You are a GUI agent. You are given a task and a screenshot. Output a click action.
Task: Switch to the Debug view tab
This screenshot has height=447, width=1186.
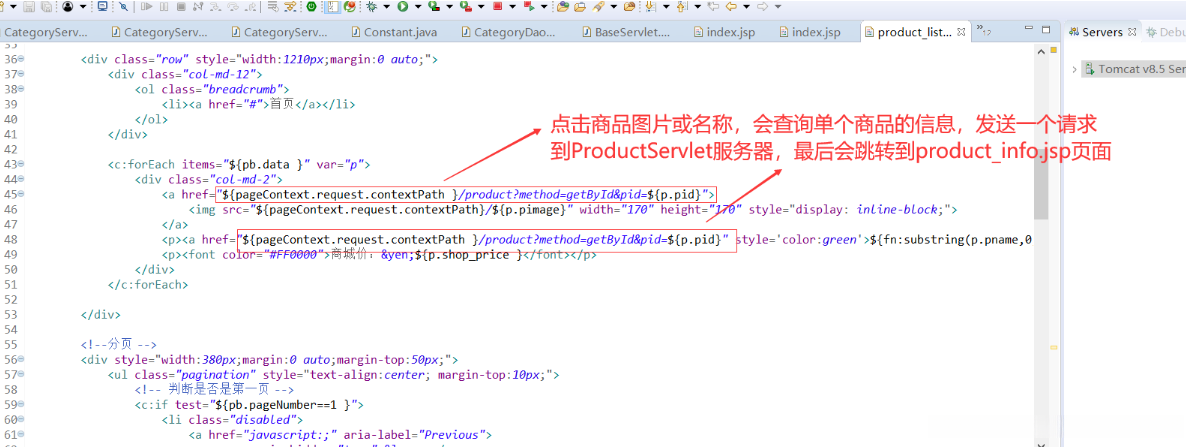click(1166, 33)
